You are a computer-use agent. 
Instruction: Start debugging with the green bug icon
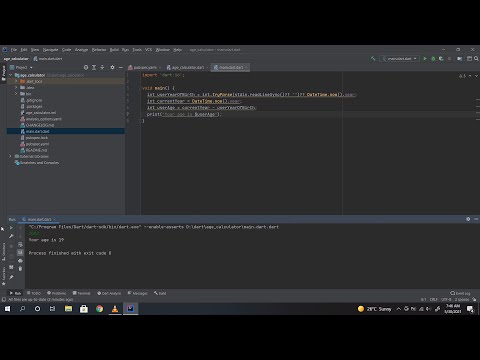click(433, 59)
